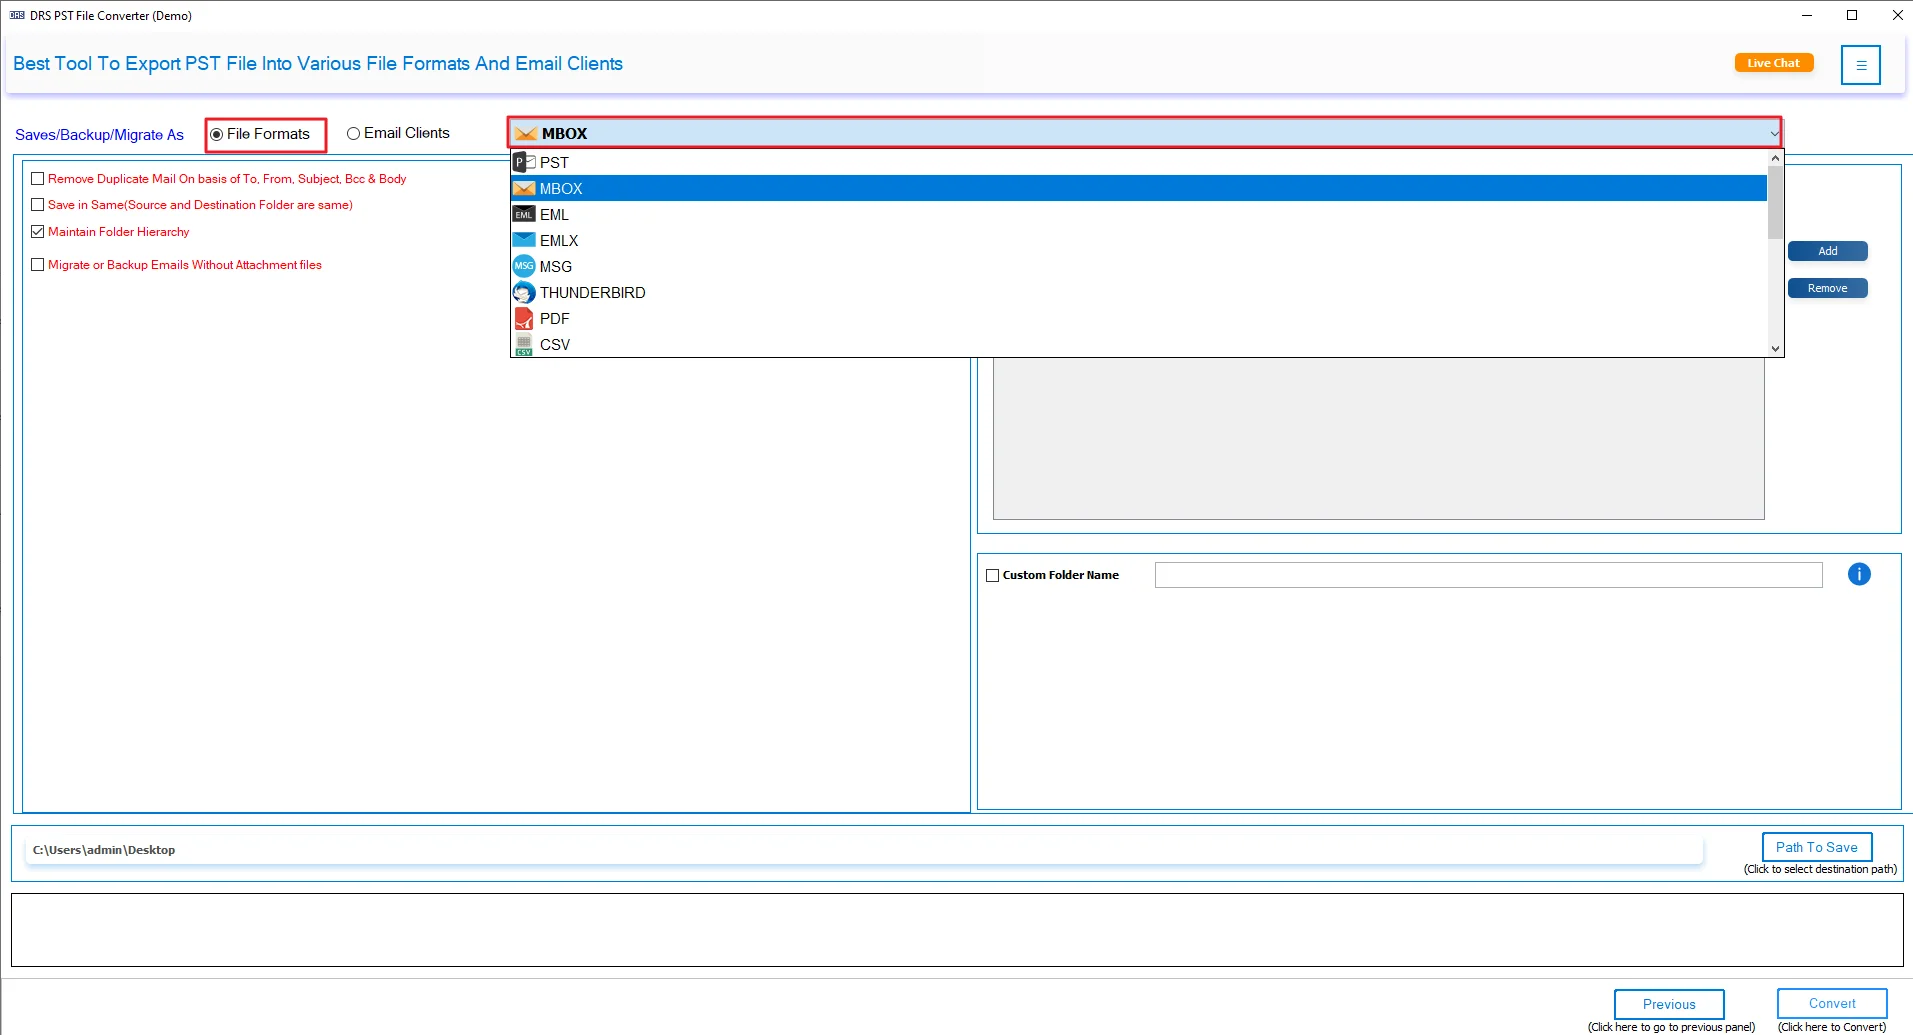Click the dropdown scroll-down arrow
Image resolution: width=1913 pixels, height=1035 pixels.
pos(1774,348)
